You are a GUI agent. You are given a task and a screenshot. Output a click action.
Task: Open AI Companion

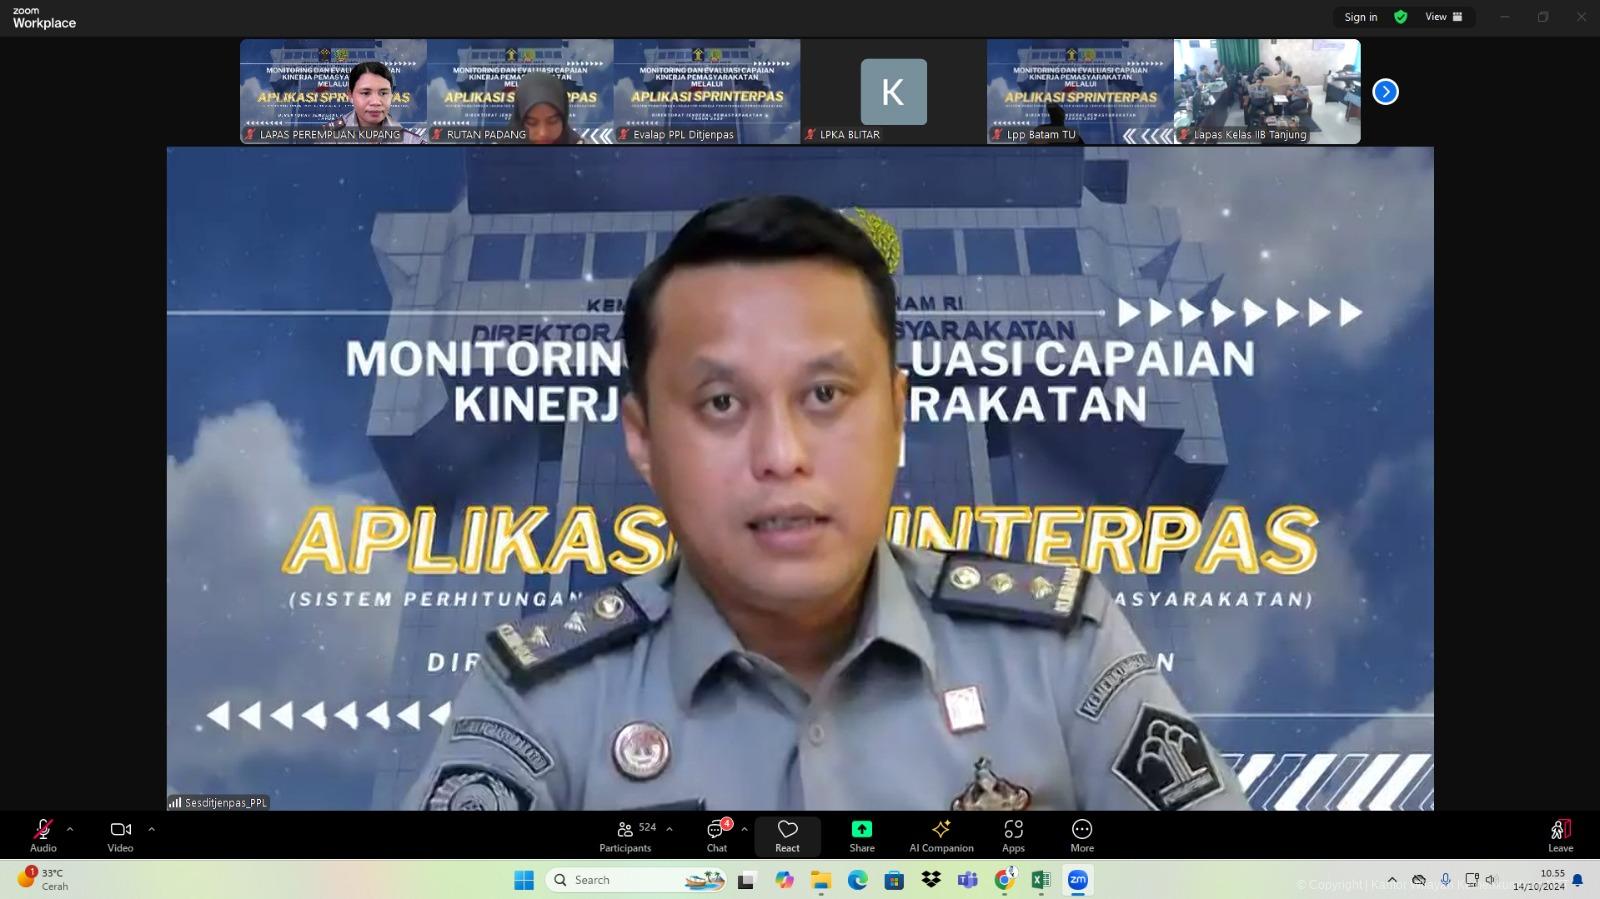tap(941, 836)
